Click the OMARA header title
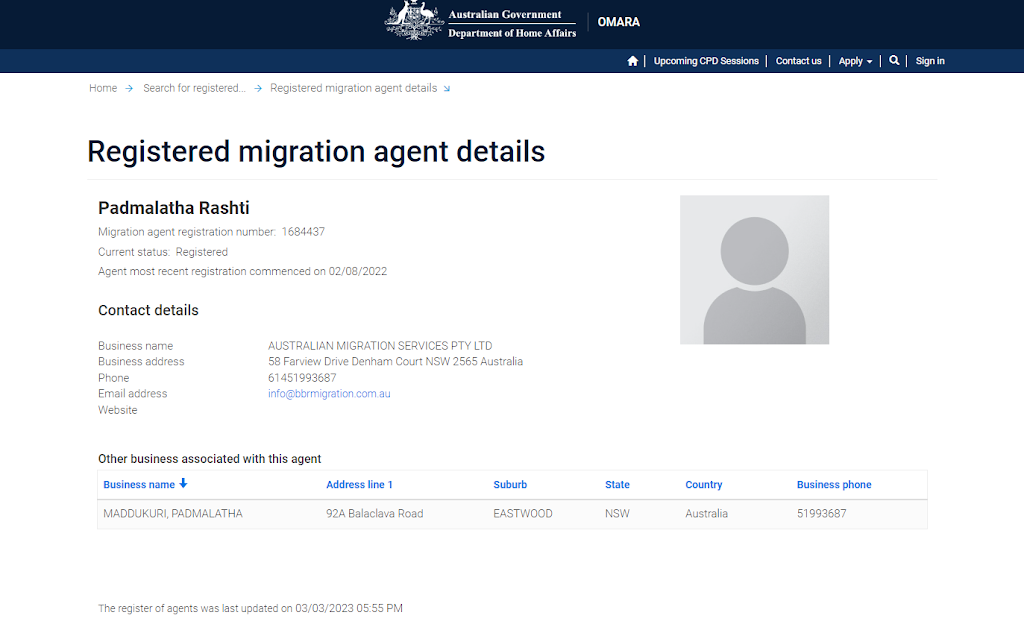 [x=618, y=22]
